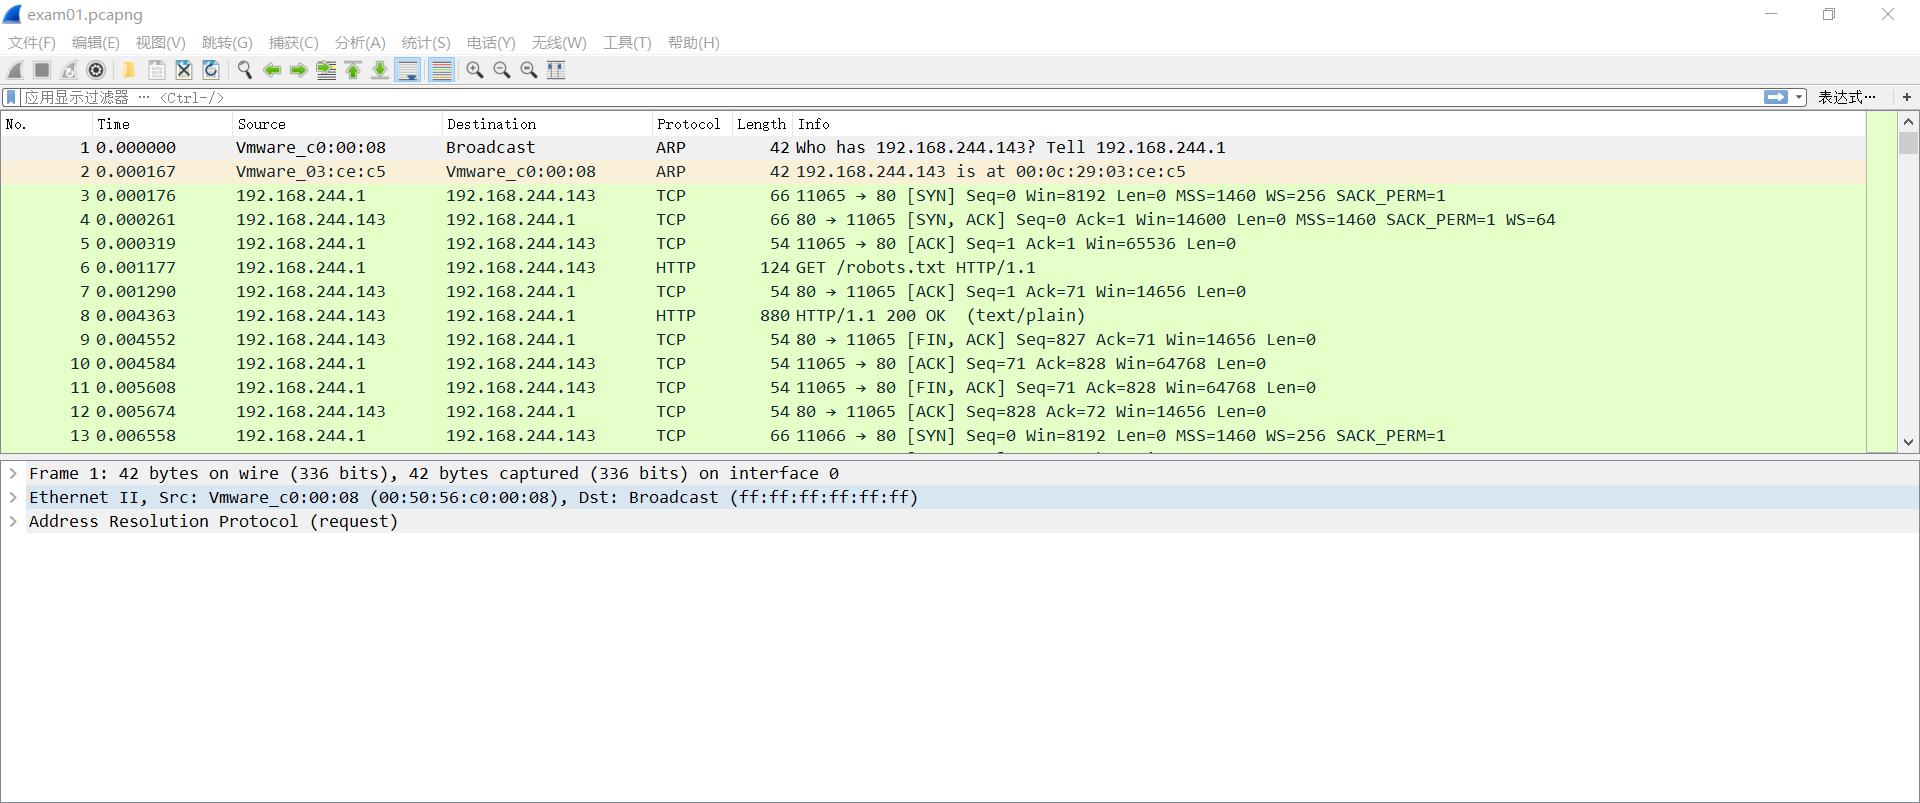The width and height of the screenshot is (1920, 803).
Task: Open the 帮助(H) menu
Action: coord(694,43)
